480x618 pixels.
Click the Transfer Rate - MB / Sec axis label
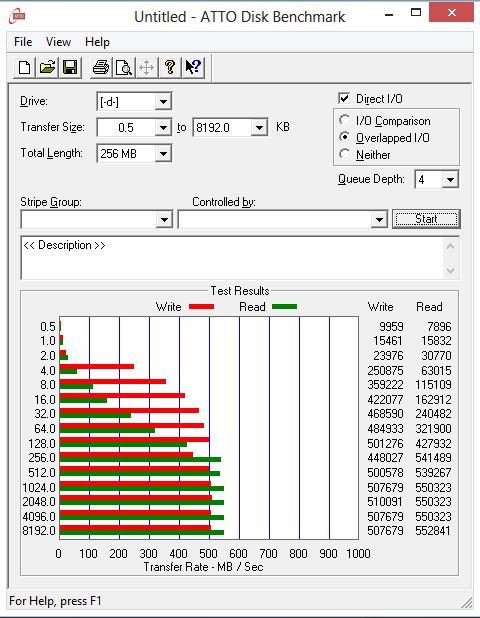[x=203, y=567]
